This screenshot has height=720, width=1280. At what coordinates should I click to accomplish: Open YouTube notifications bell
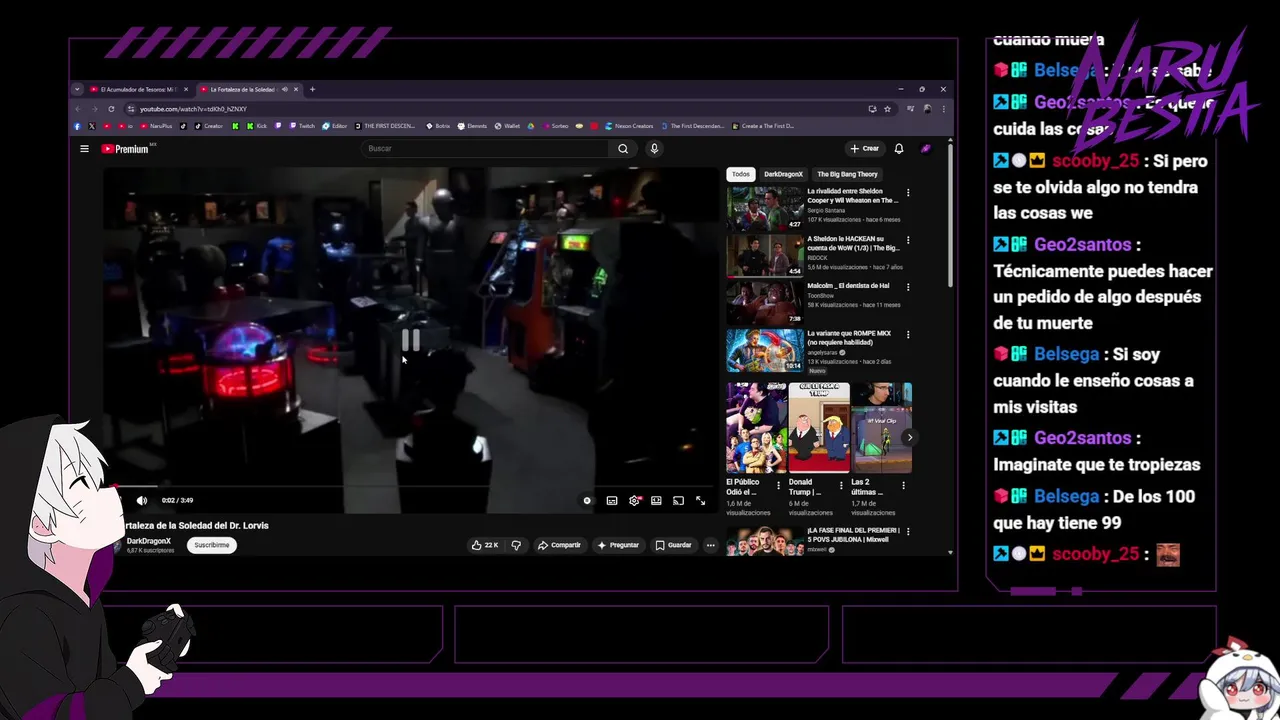click(x=899, y=148)
